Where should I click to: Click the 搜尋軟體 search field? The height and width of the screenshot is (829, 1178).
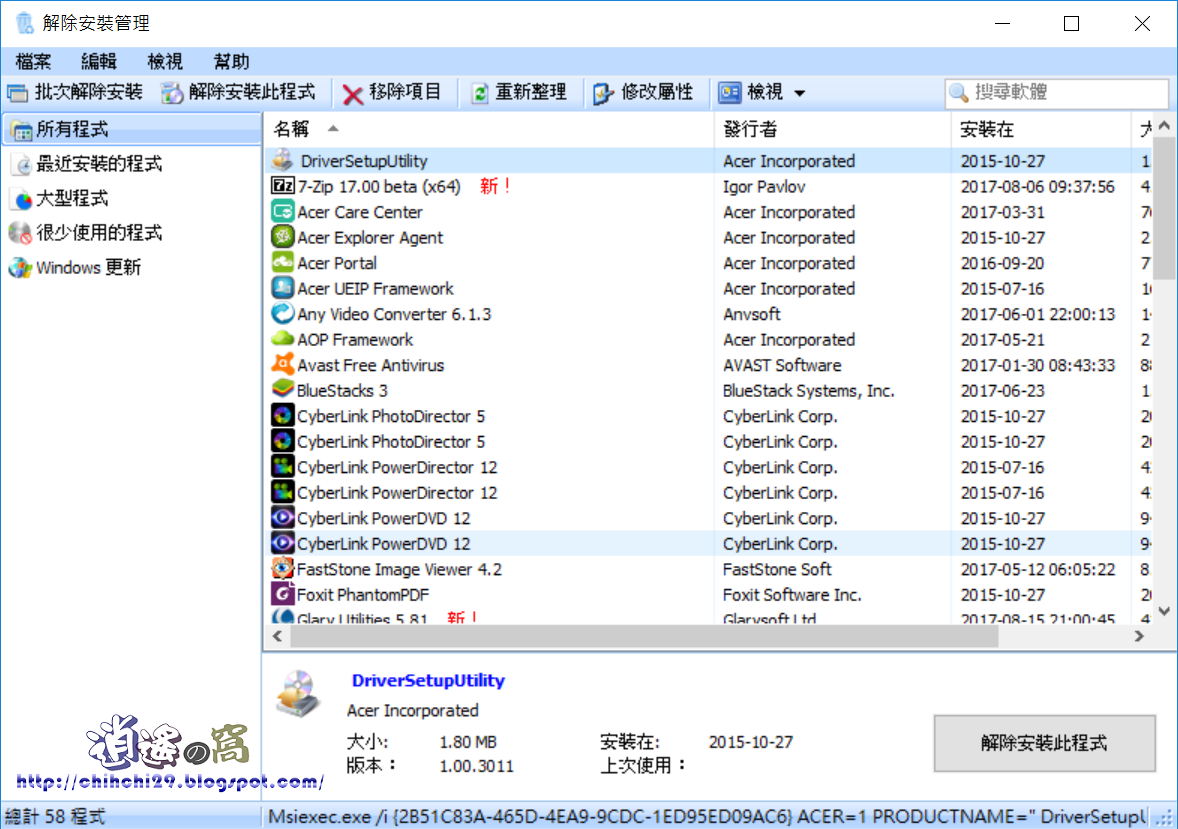(1057, 92)
